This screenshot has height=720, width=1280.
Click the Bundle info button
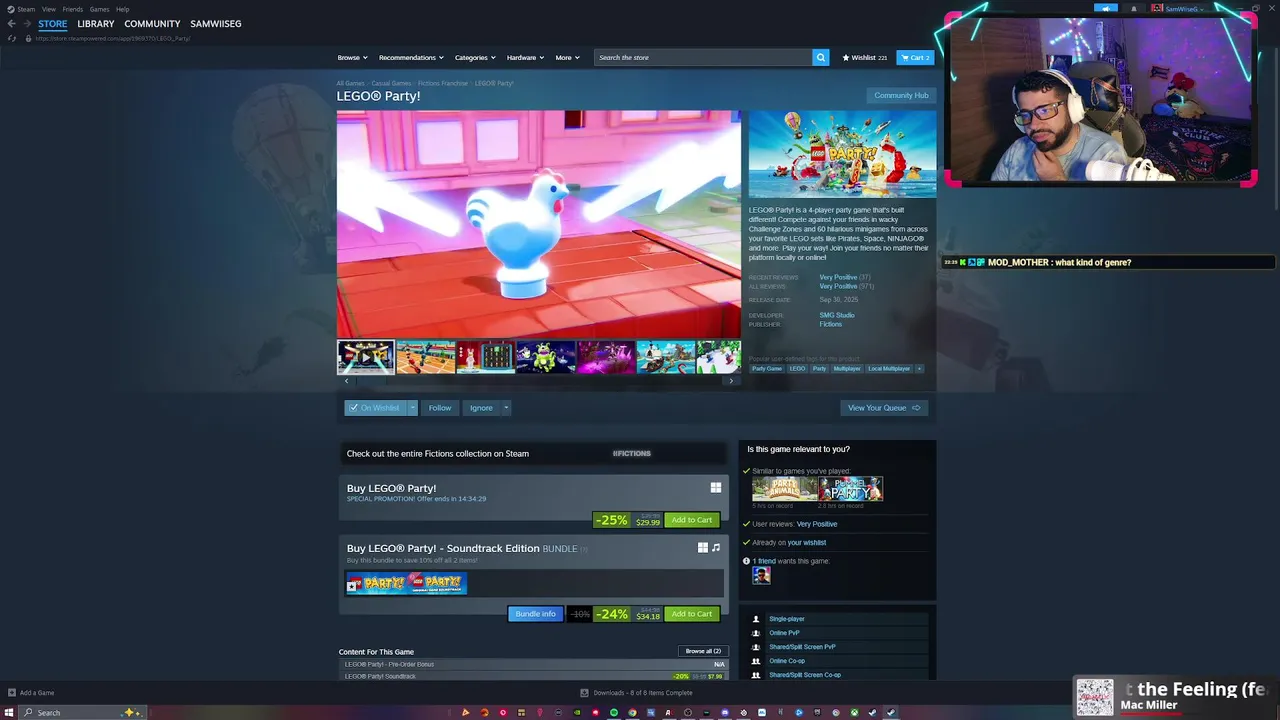coord(535,614)
